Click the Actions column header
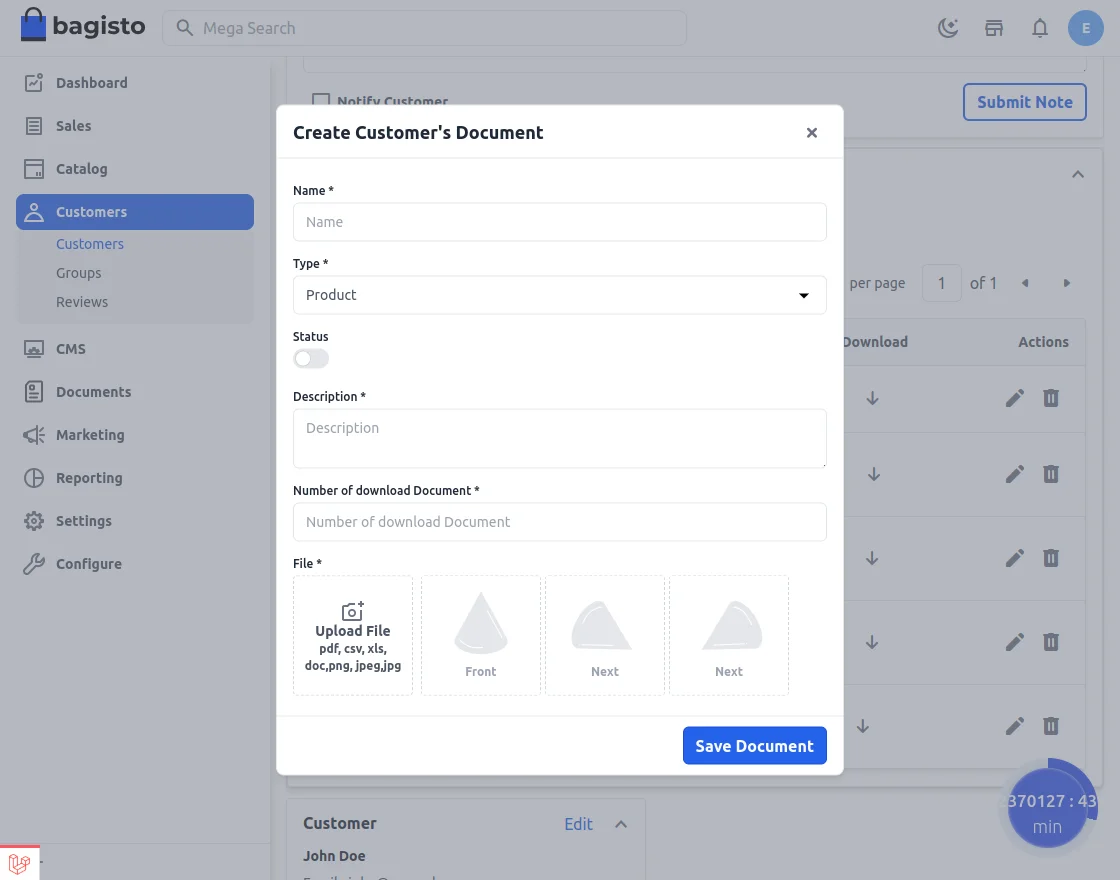 [x=1043, y=342]
